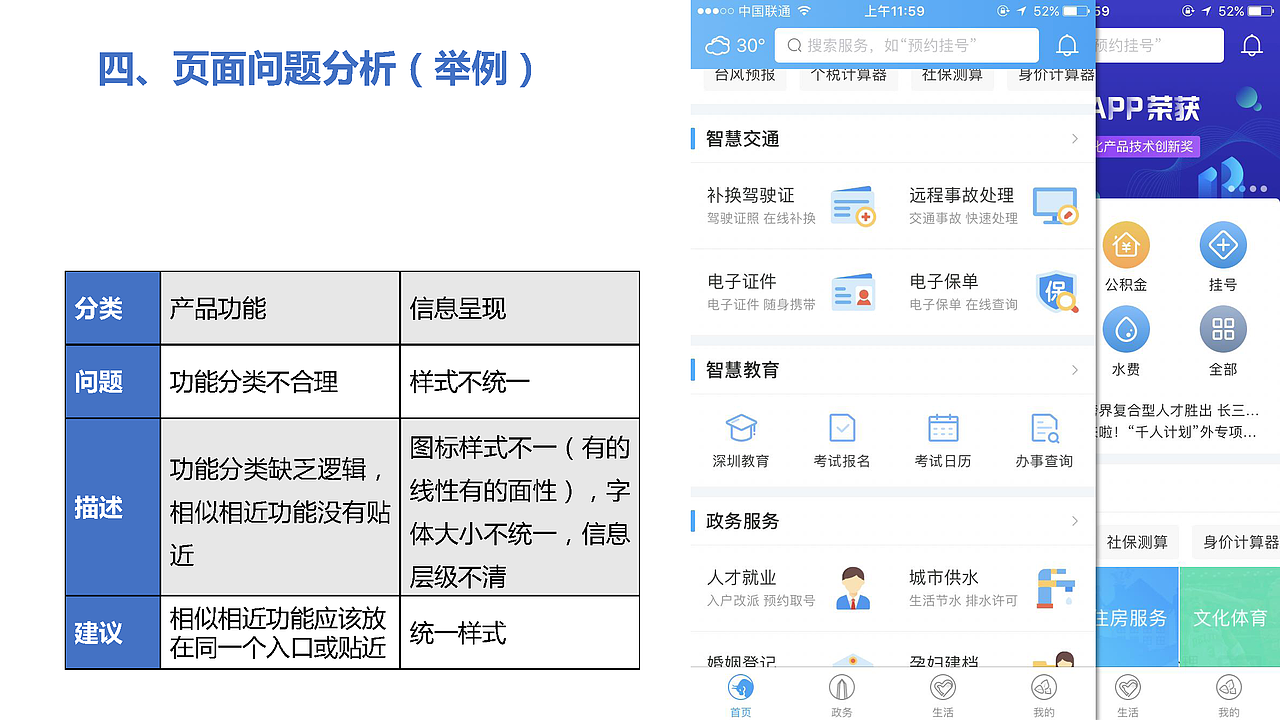Select the 我的 bottom navigation tab
Screen dimensions: 1280x720
(x=1043, y=695)
